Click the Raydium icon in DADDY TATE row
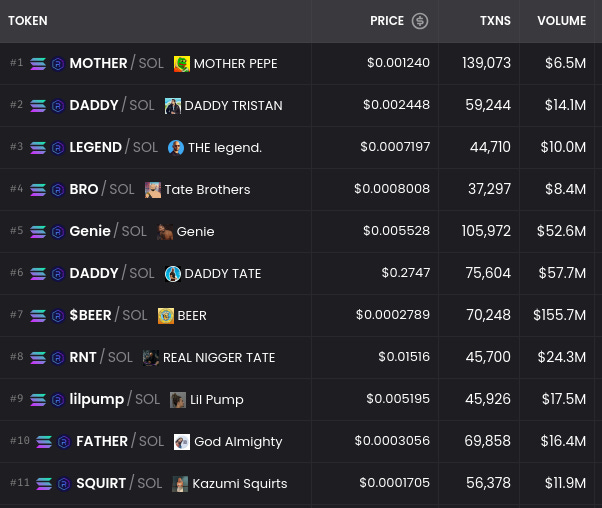The width and height of the screenshot is (602, 508). pos(58,274)
